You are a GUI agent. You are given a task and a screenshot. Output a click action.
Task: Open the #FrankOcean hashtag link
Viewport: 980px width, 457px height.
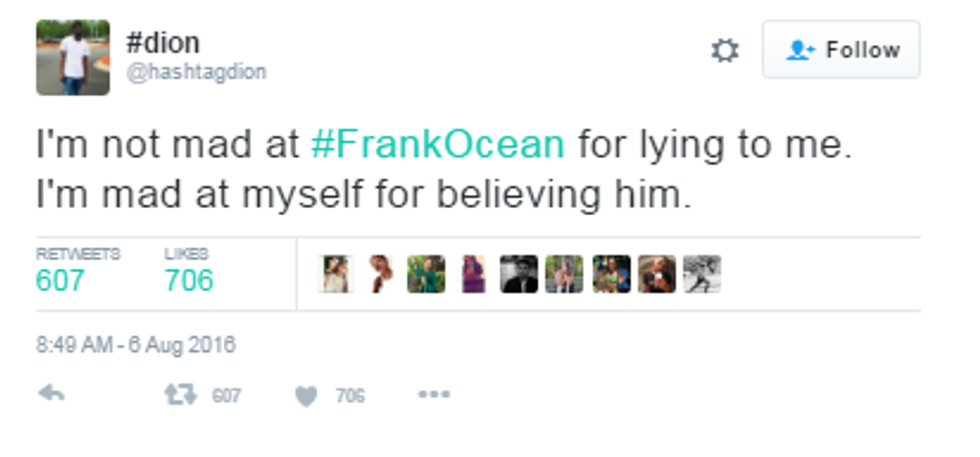click(x=438, y=145)
